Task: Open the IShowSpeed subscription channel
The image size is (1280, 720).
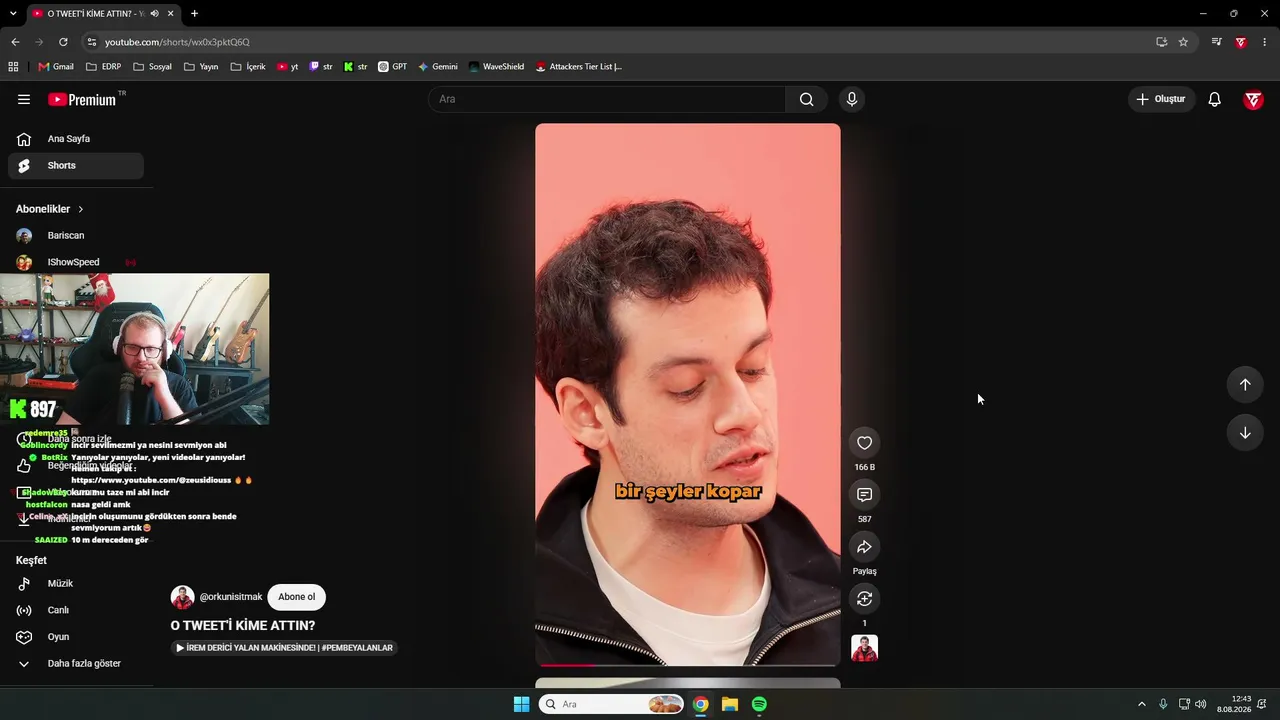Action: pos(76,262)
